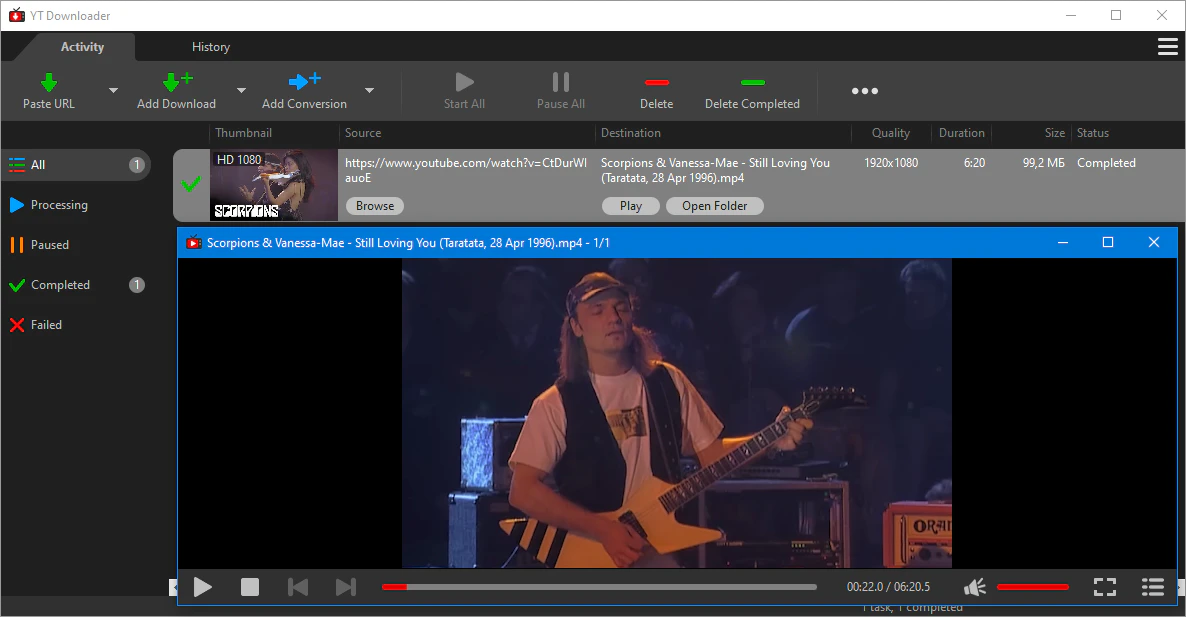This screenshot has height=617, width=1186.
Task: Click the player Play button
Action: point(202,587)
